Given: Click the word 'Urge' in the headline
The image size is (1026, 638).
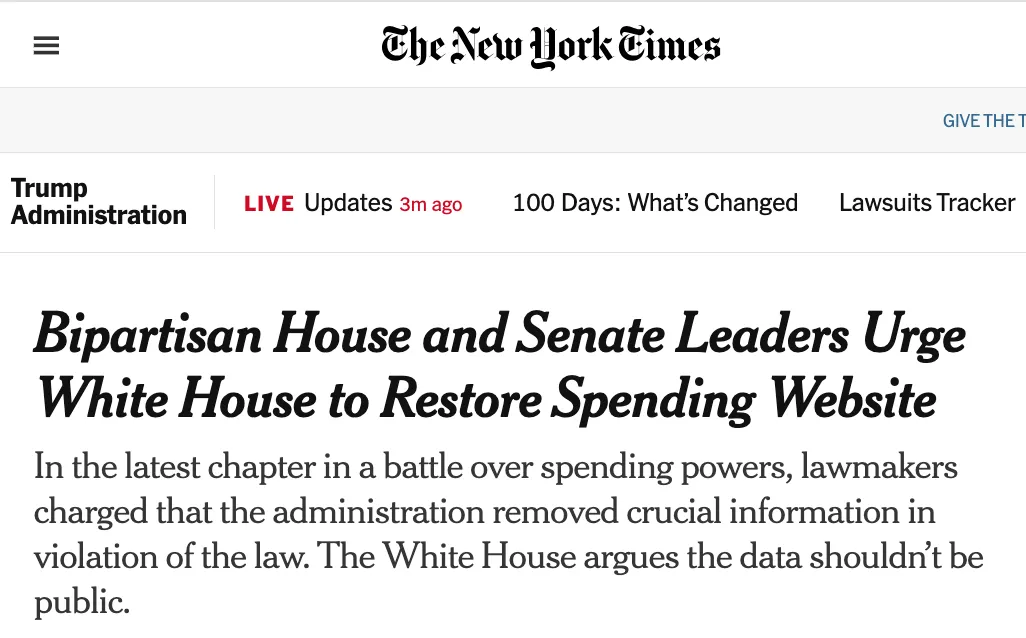Looking at the screenshot, I should (913, 336).
